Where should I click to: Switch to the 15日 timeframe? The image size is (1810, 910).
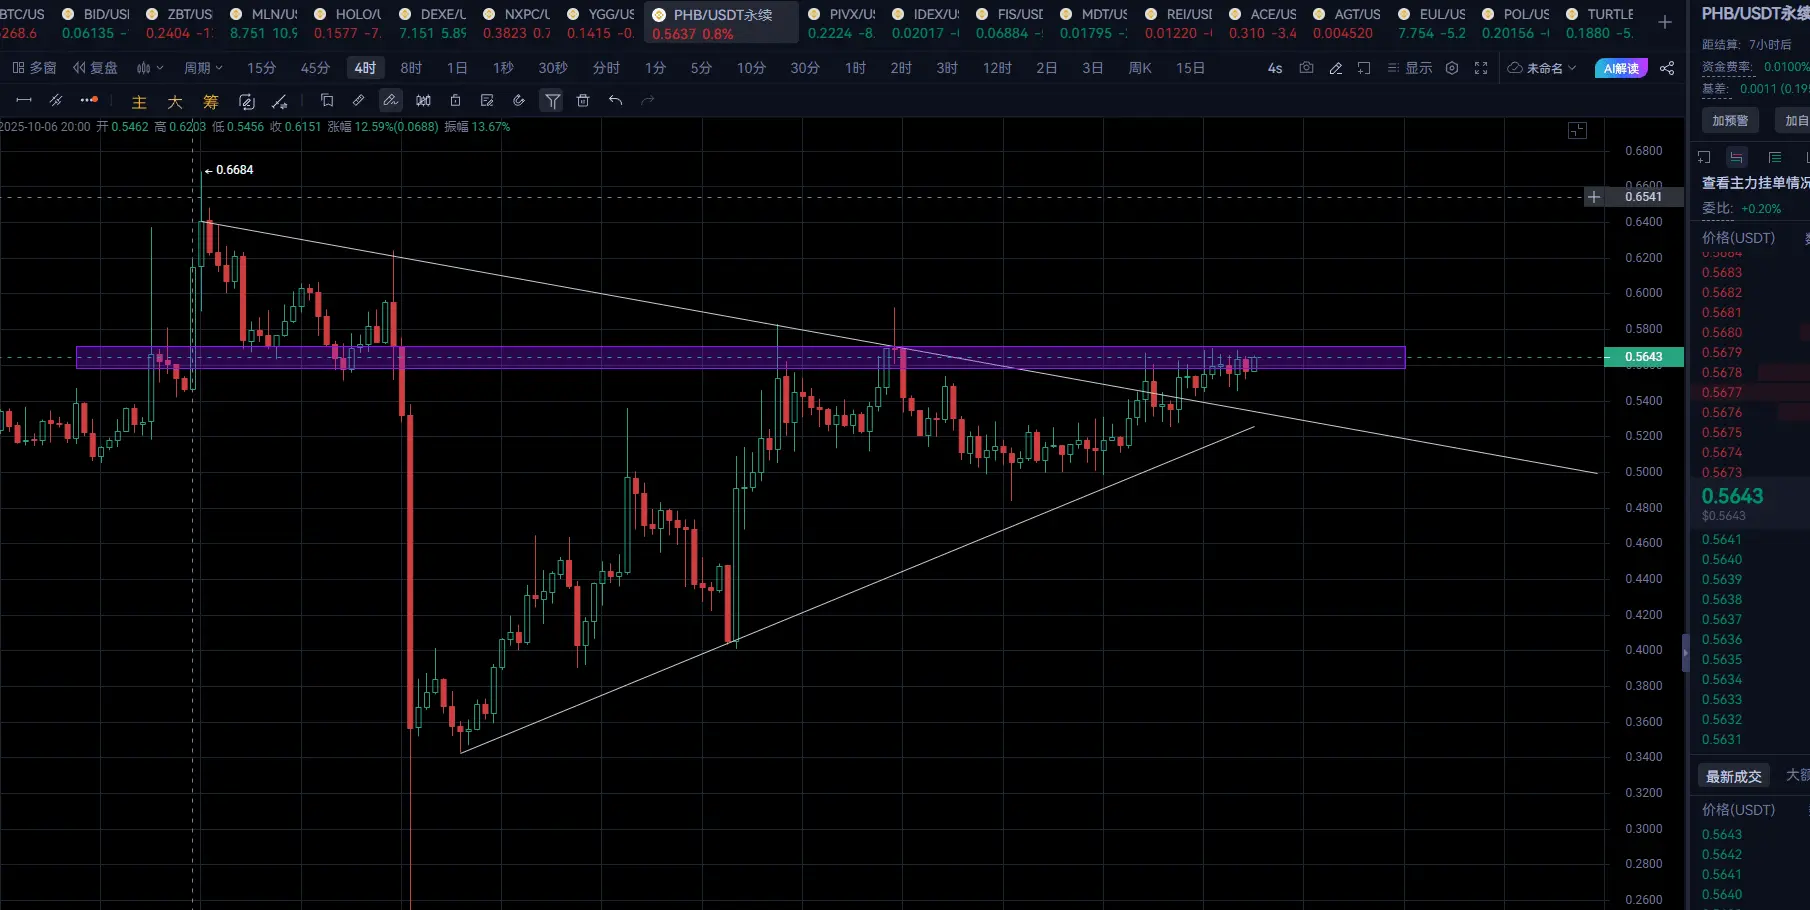click(x=1190, y=68)
